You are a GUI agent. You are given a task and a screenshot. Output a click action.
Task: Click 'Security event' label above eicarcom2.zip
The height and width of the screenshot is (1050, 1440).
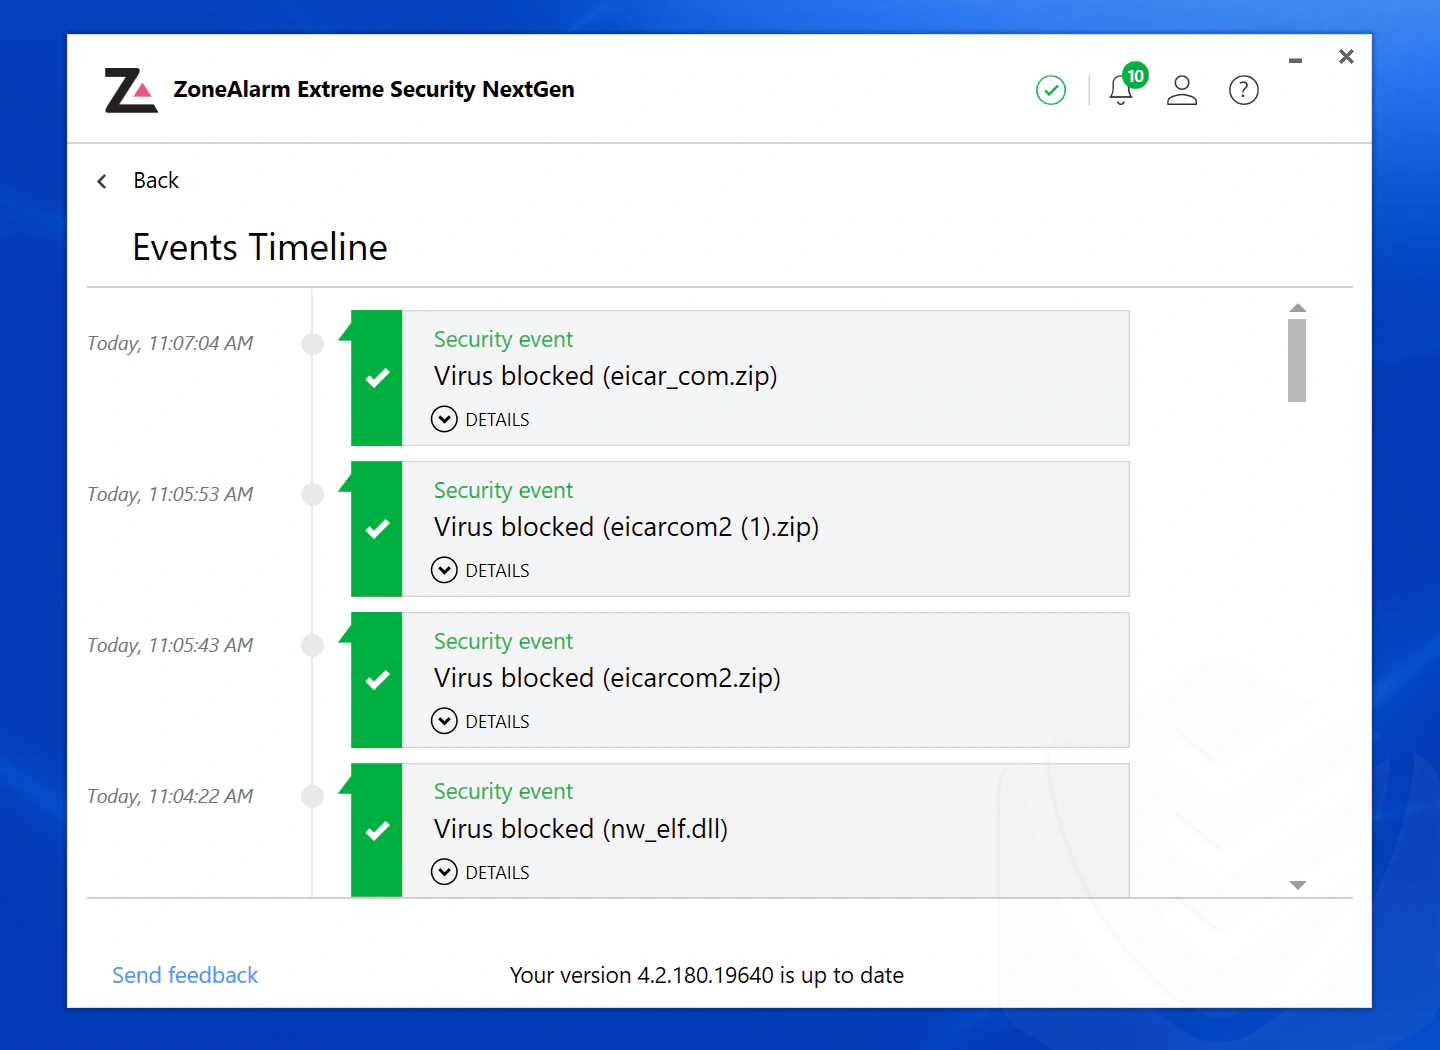click(503, 642)
